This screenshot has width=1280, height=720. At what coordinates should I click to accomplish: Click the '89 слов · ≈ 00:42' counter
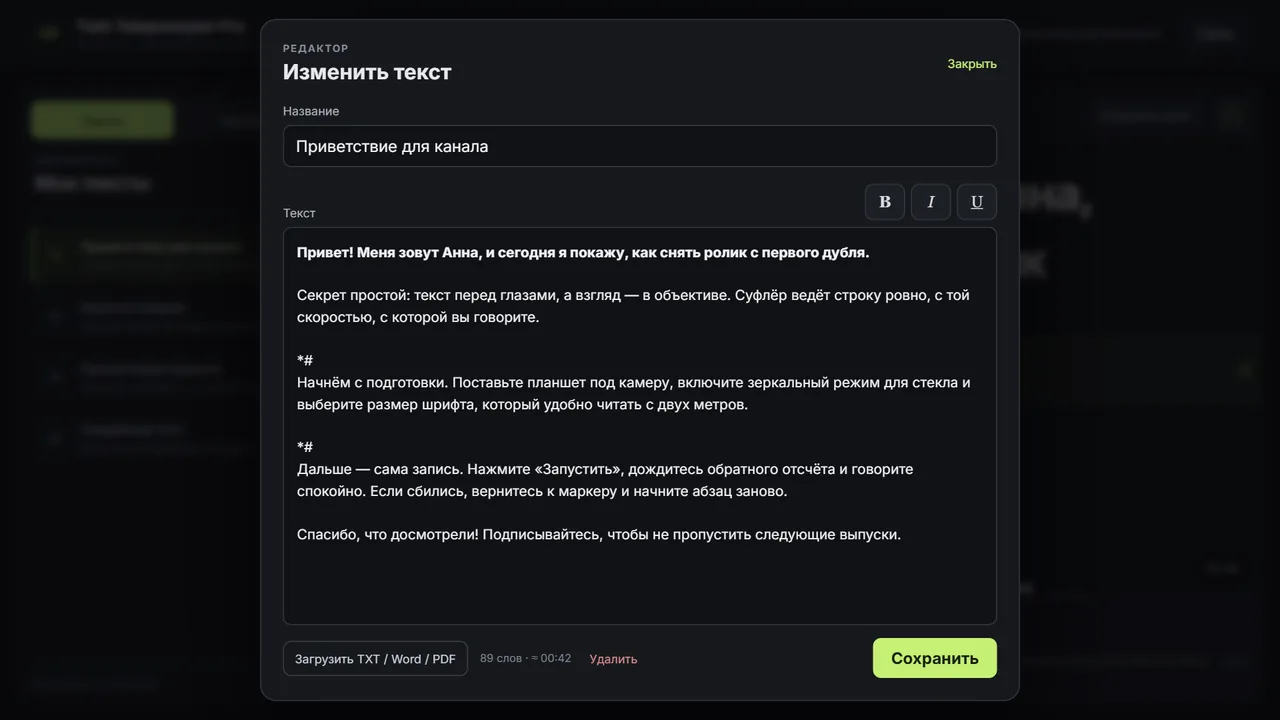tap(526, 658)
